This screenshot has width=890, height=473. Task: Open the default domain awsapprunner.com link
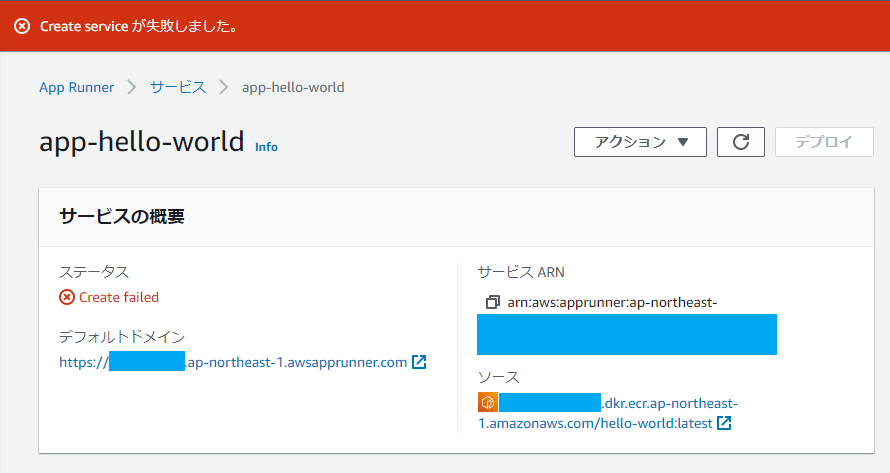(x=233, y=362)
